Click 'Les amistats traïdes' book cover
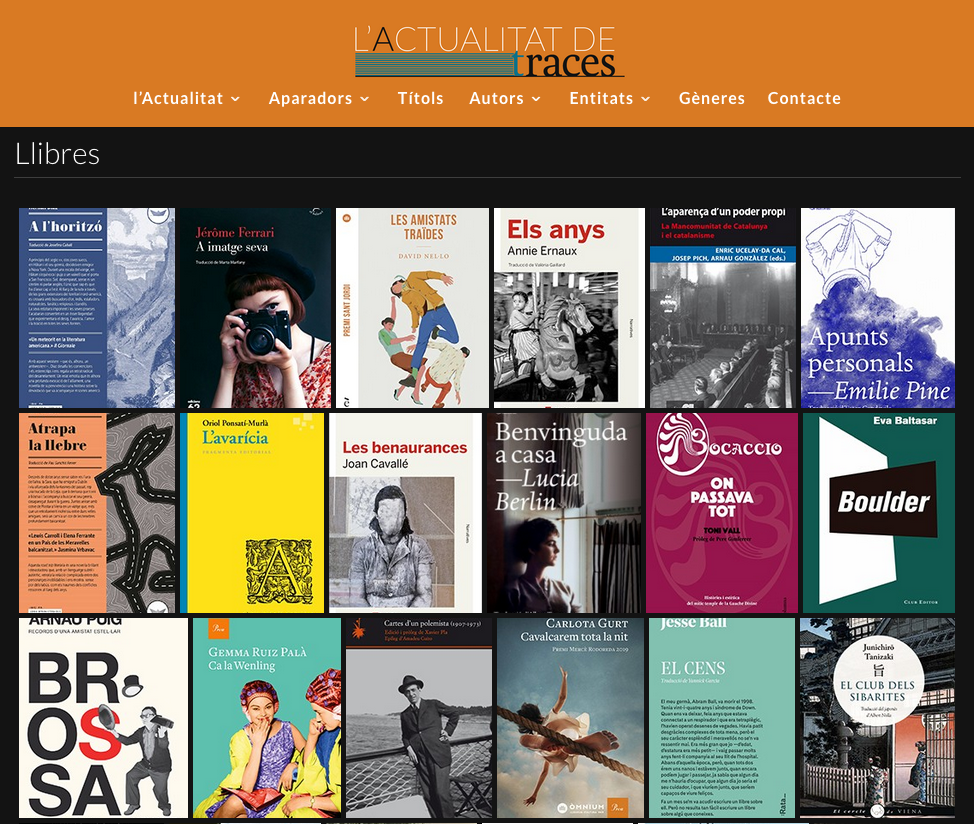 (x=412, y=308)
